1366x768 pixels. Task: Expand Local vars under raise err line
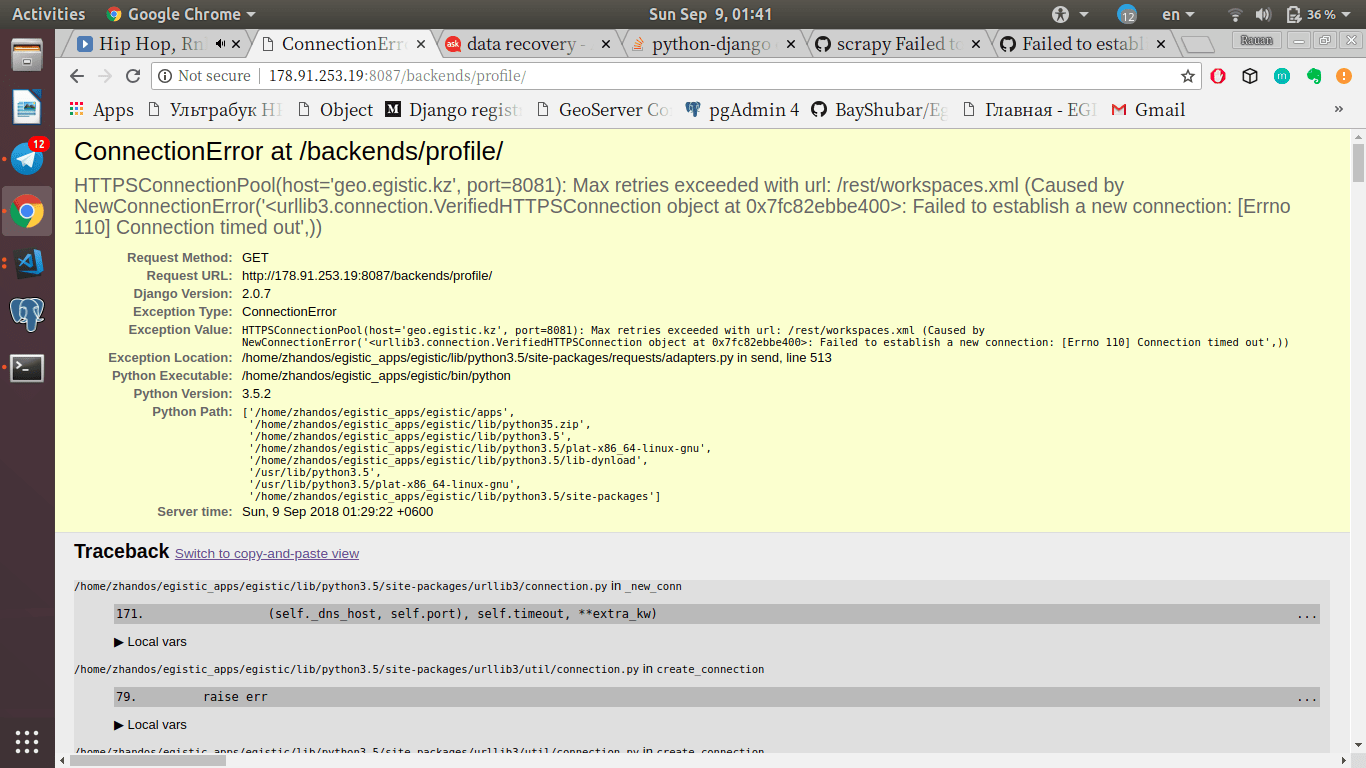[151, 724]
